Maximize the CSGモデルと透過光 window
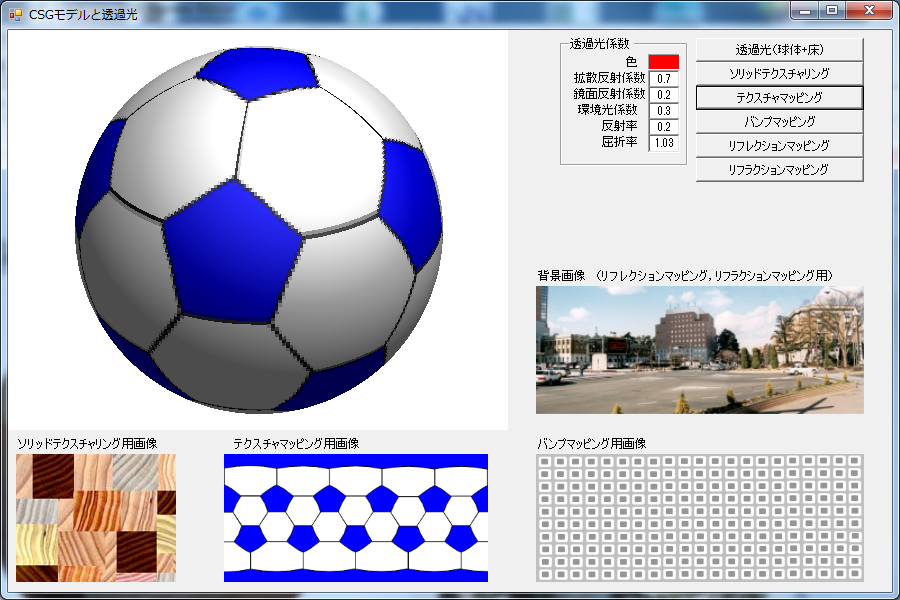 pyautogui.click(x=832, y=11)
